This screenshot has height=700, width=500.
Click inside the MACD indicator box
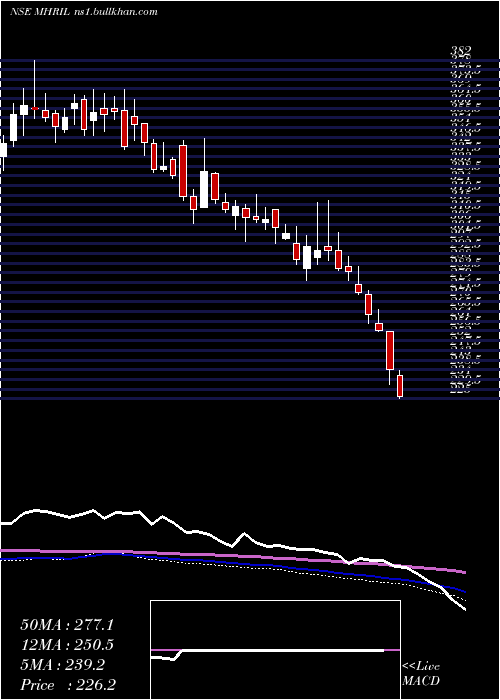tap(275, 650)
